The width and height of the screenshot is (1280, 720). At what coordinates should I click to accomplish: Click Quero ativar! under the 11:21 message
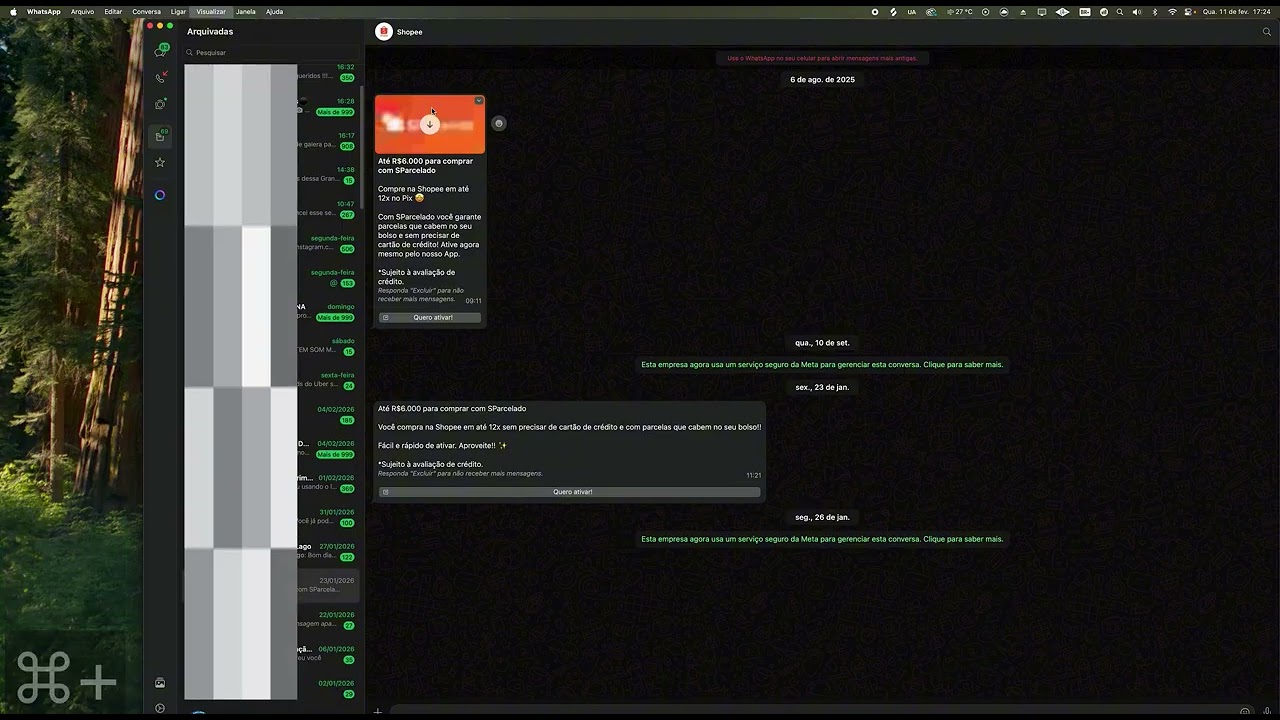[570, 492]
